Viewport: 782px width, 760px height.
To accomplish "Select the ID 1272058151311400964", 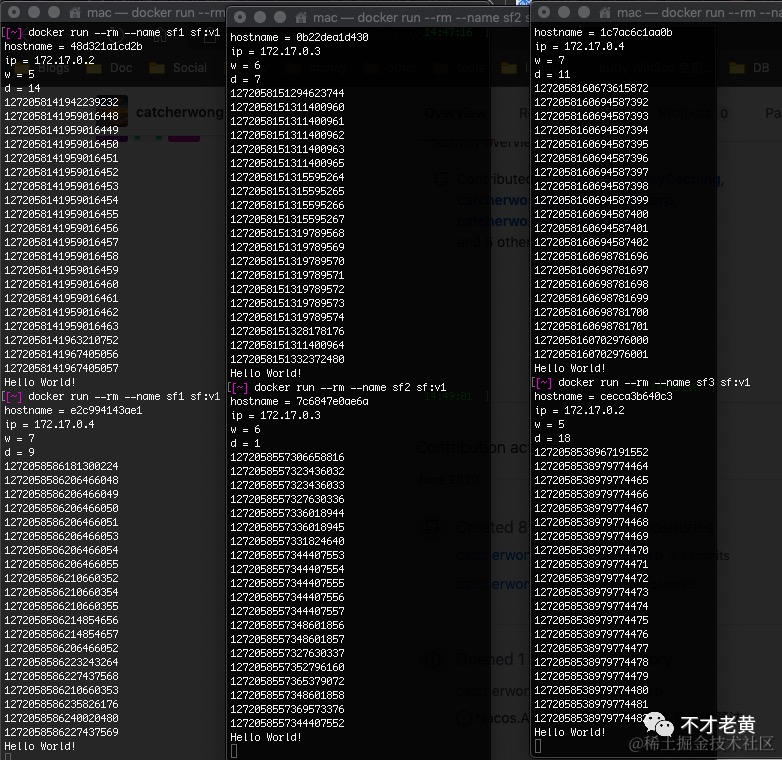I will click(x=287, y=345).
